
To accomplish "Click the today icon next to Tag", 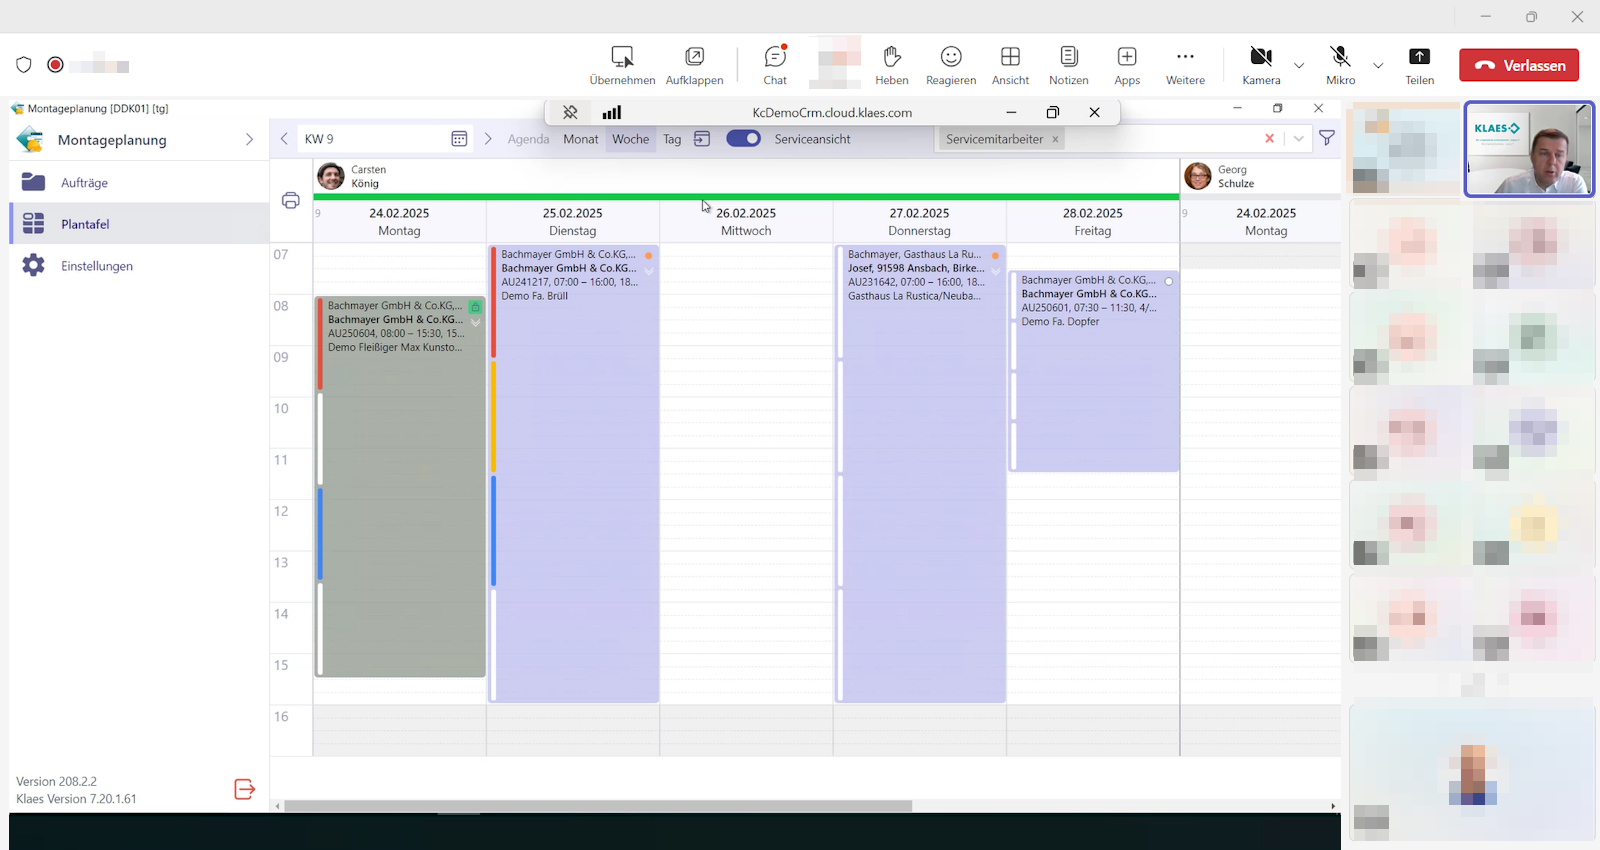I will click(x=702, y=139).
